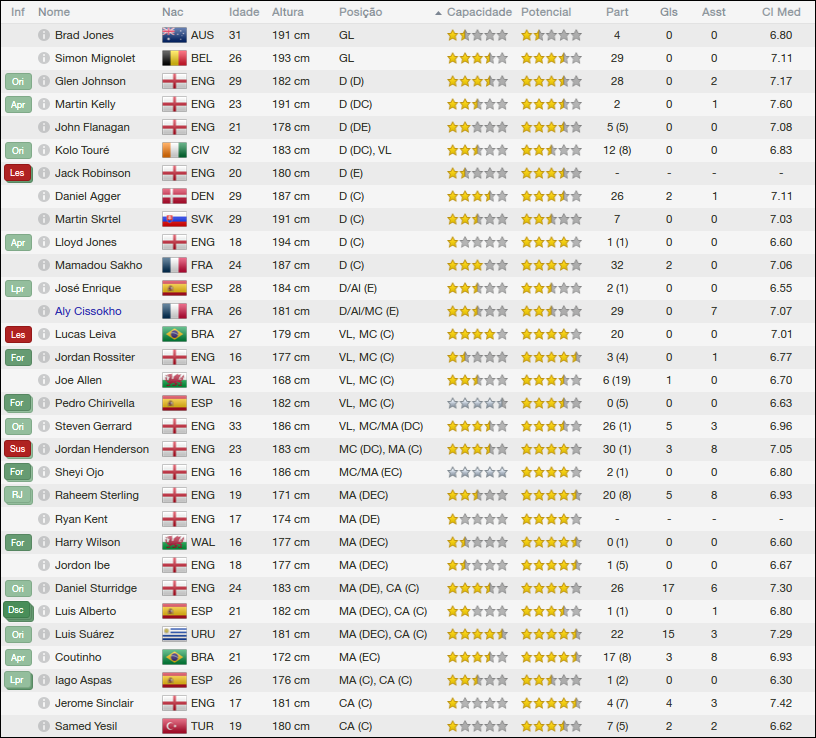Open Aly Cissokho's player profile link
Screen dimensions: 816x738
(88, 311)
